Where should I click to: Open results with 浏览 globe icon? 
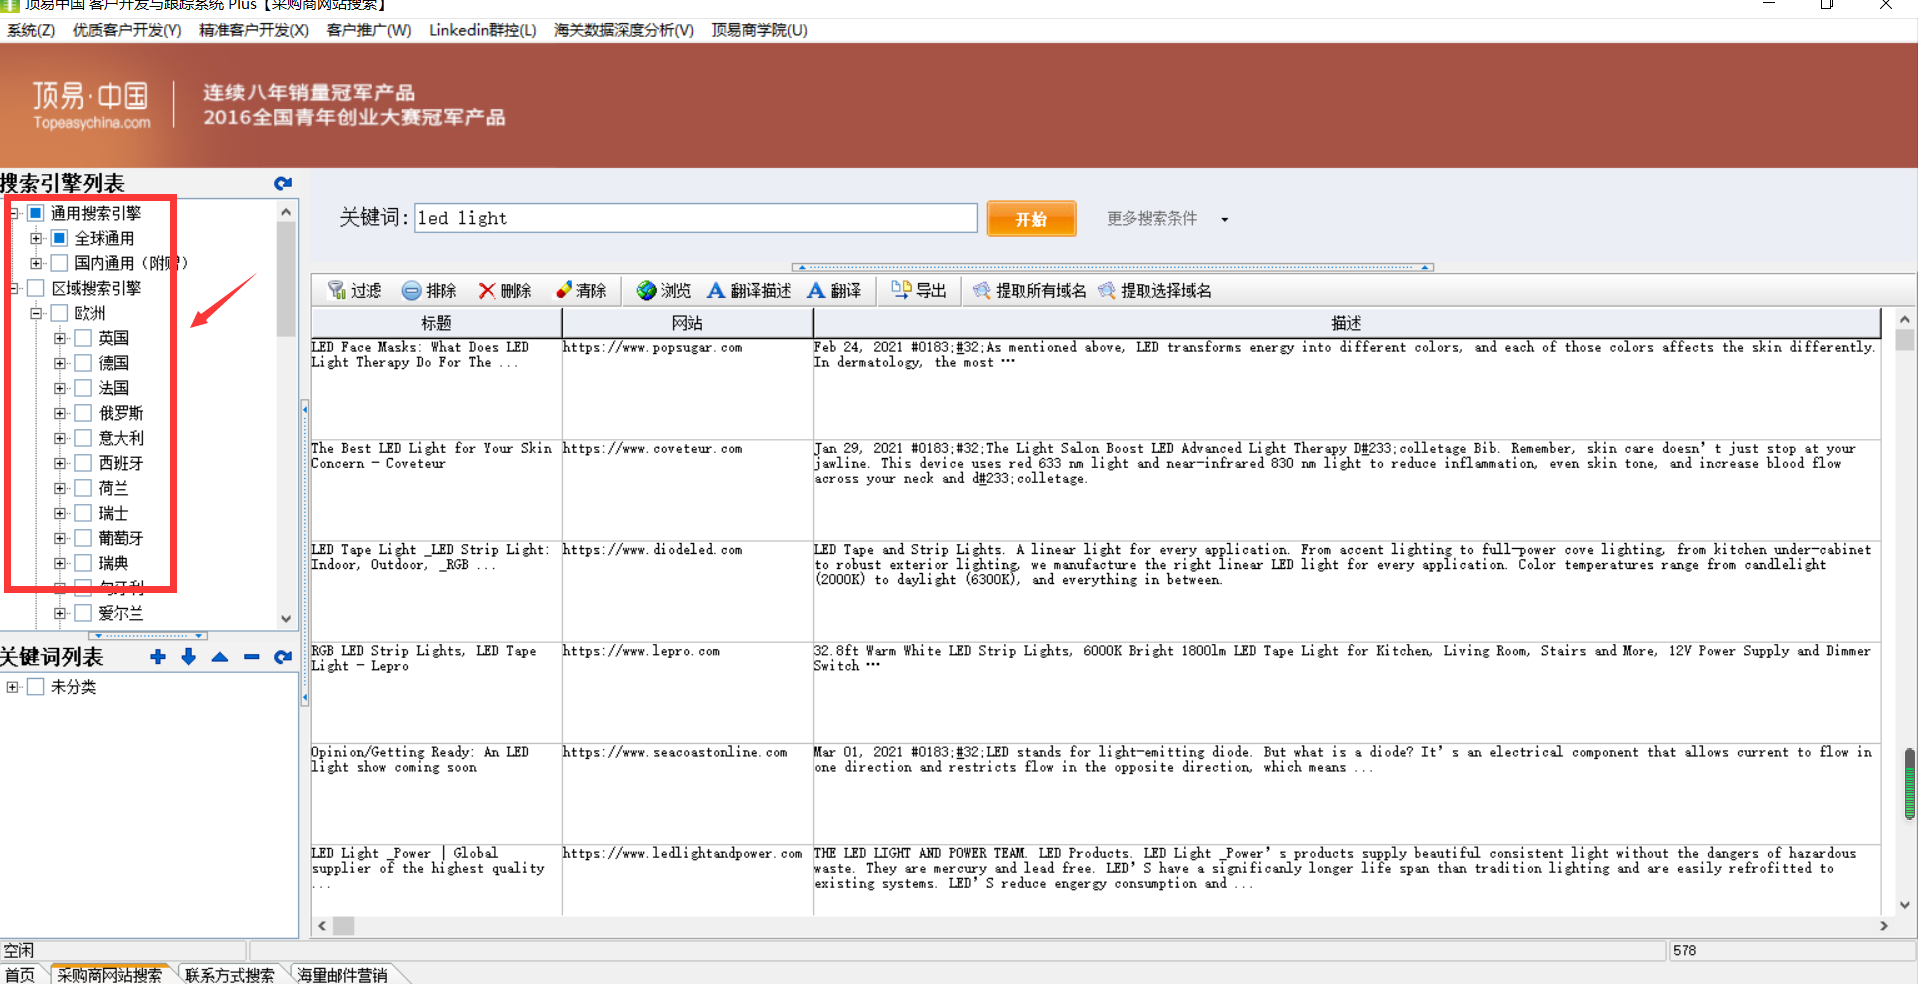coord(646,290)
